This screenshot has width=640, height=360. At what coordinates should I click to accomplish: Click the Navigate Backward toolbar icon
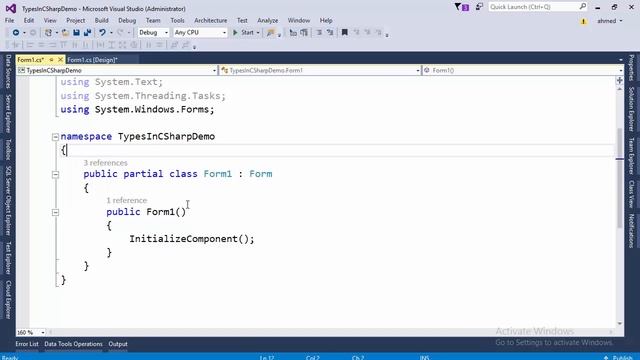[x=16, y=33]
